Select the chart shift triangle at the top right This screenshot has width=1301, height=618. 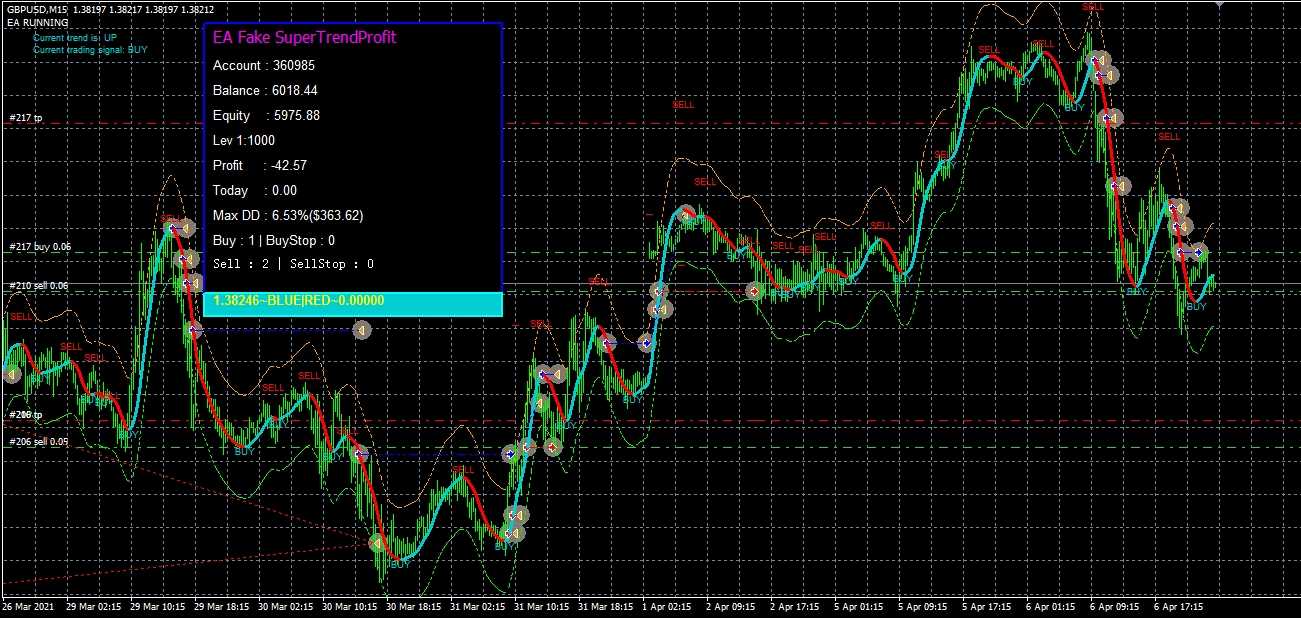(1218, 4)
